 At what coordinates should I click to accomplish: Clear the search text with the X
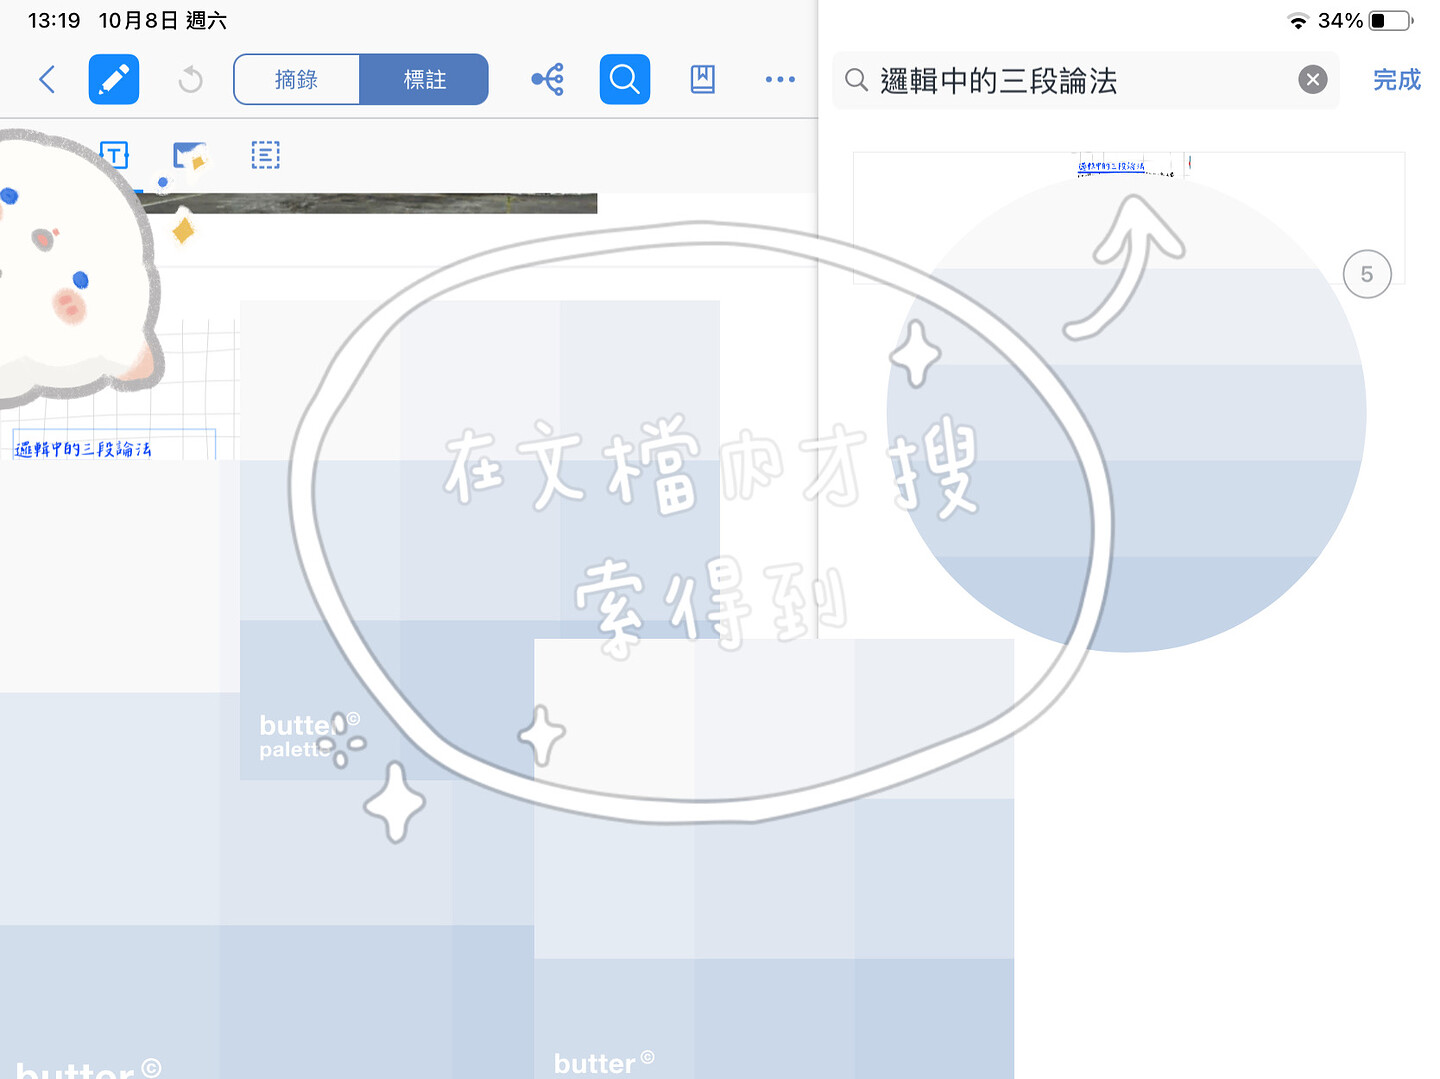coord(1312,80)
